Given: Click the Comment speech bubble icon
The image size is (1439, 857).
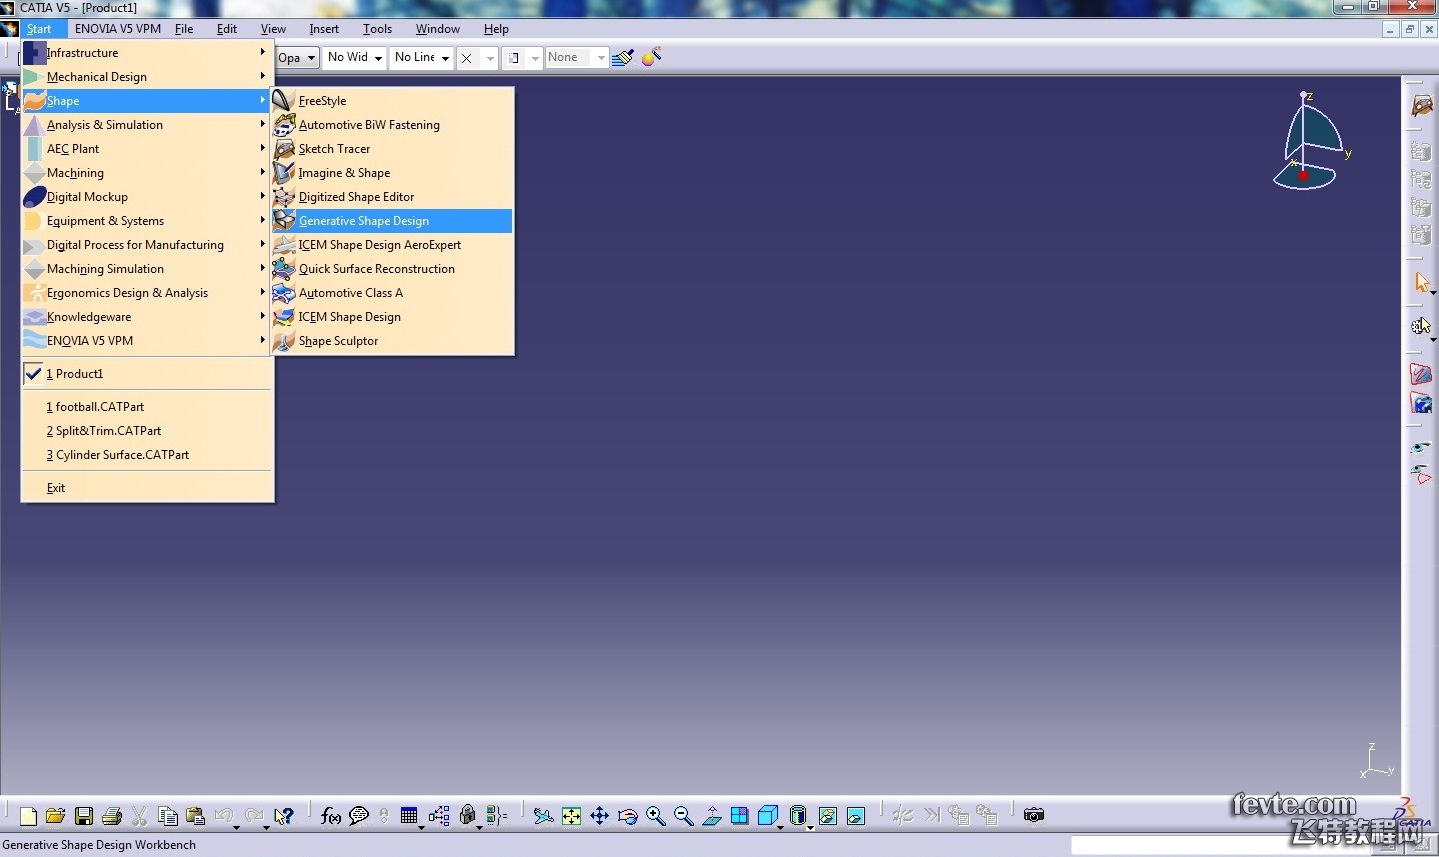Looking at the screenshot, I should [359, 816].
